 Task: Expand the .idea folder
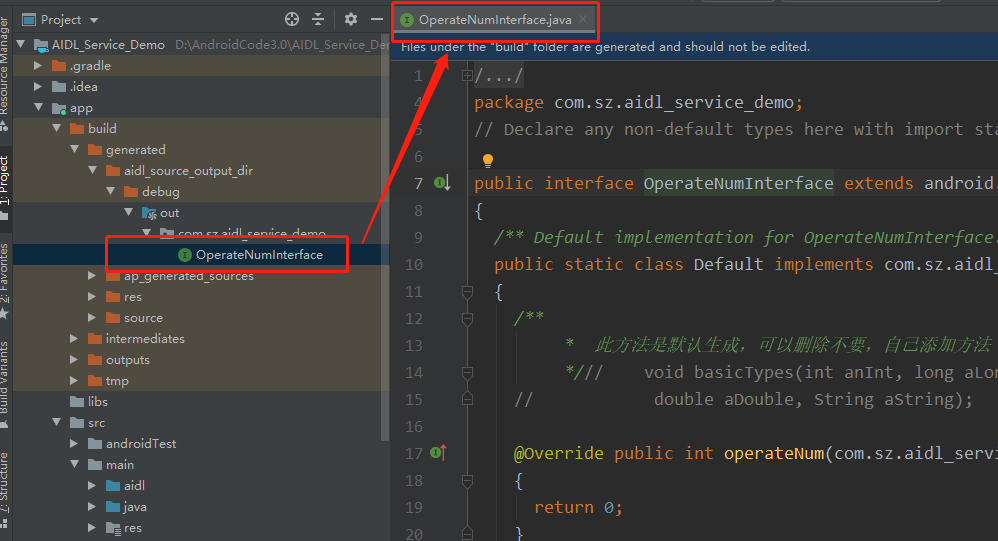[x=38, y=87]
